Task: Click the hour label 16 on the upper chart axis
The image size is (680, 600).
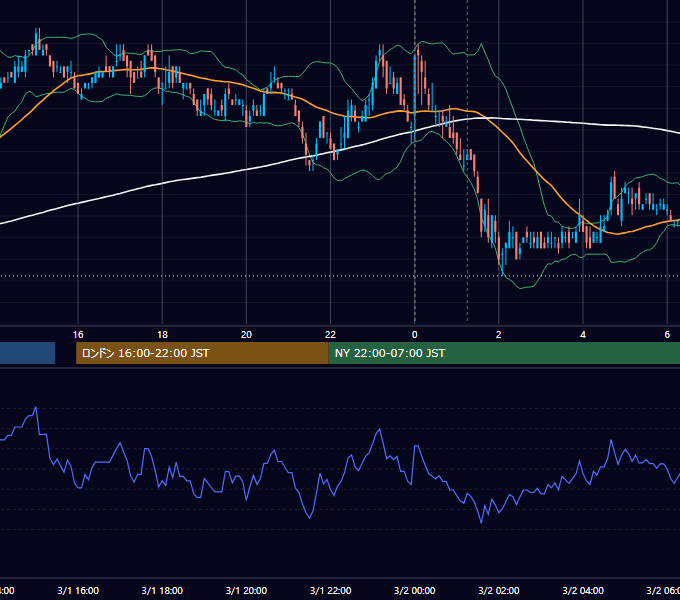Action: [x=78, y=334]
